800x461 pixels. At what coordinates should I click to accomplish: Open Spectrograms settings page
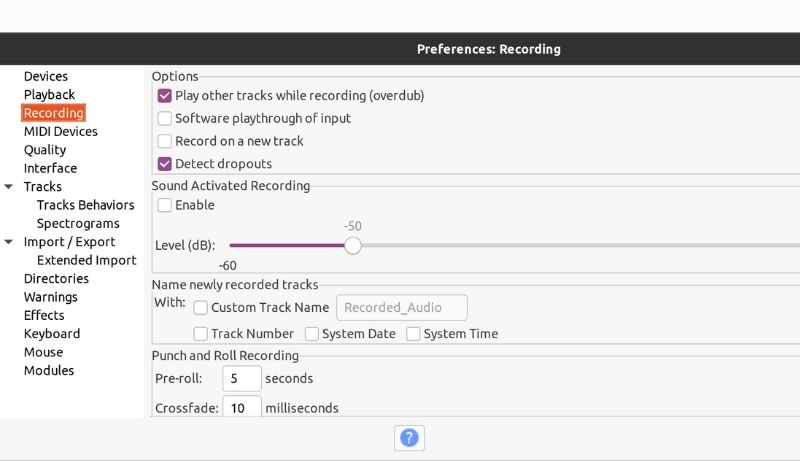tap(78, 223)
